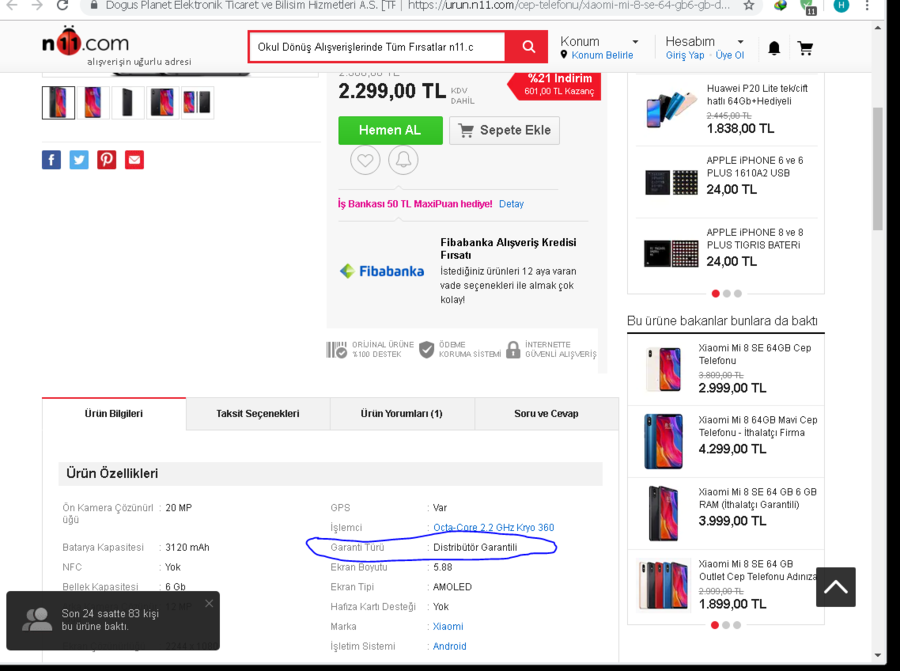Click 'AMOLED' screen type value
This screenshot has width=900, height=671.
coord(452,587)
